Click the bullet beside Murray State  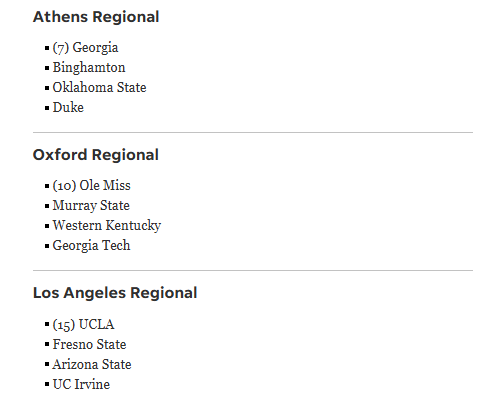(47, 206)
